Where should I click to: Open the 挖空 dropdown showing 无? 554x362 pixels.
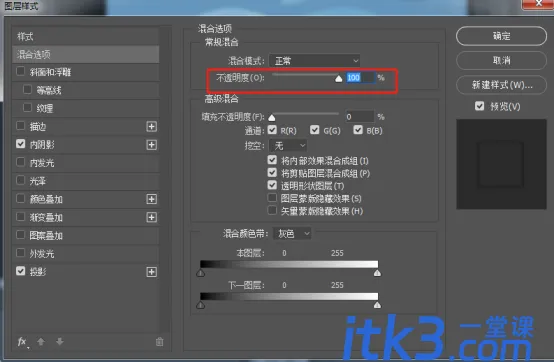[288, 146]
